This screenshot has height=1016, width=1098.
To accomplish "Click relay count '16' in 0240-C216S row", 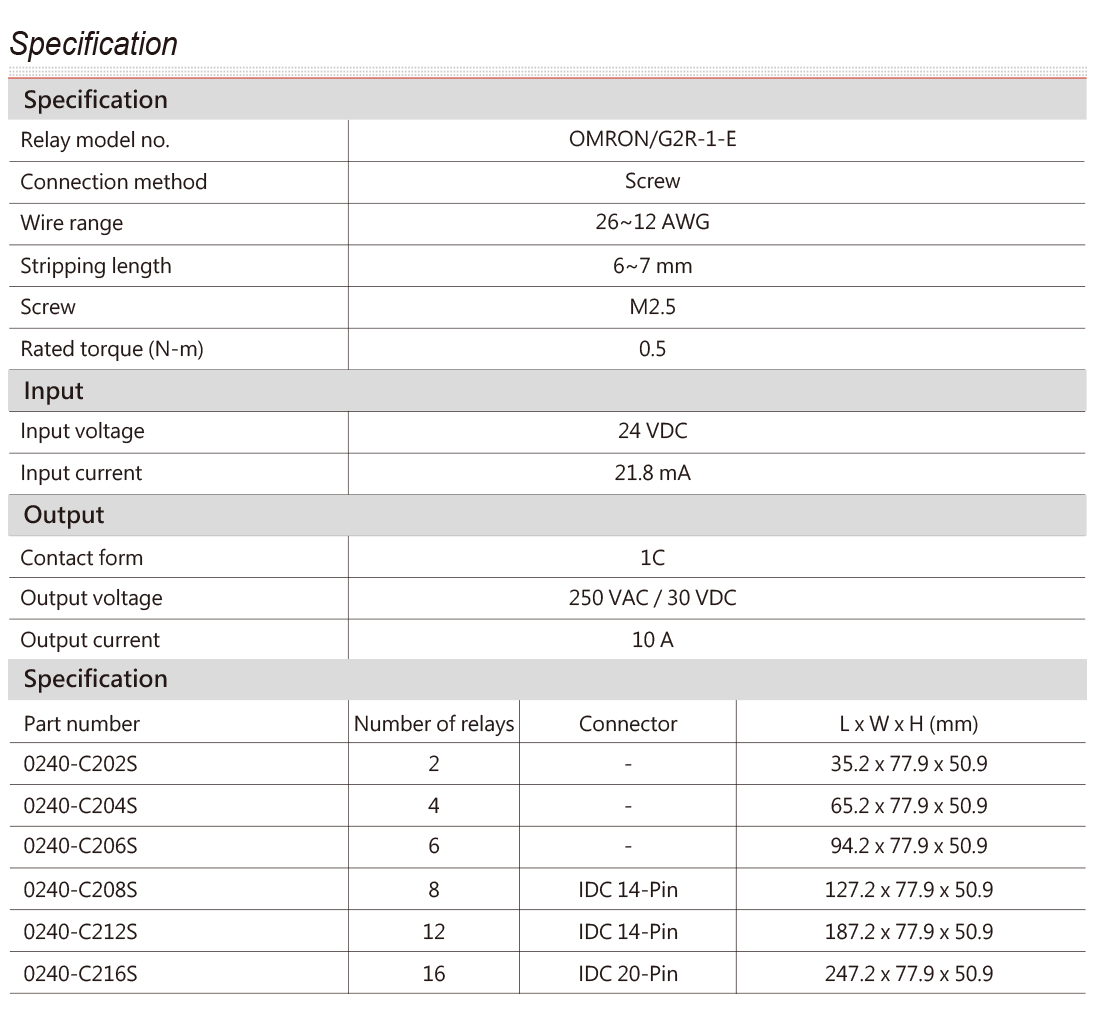I will (x=434, y=974).
